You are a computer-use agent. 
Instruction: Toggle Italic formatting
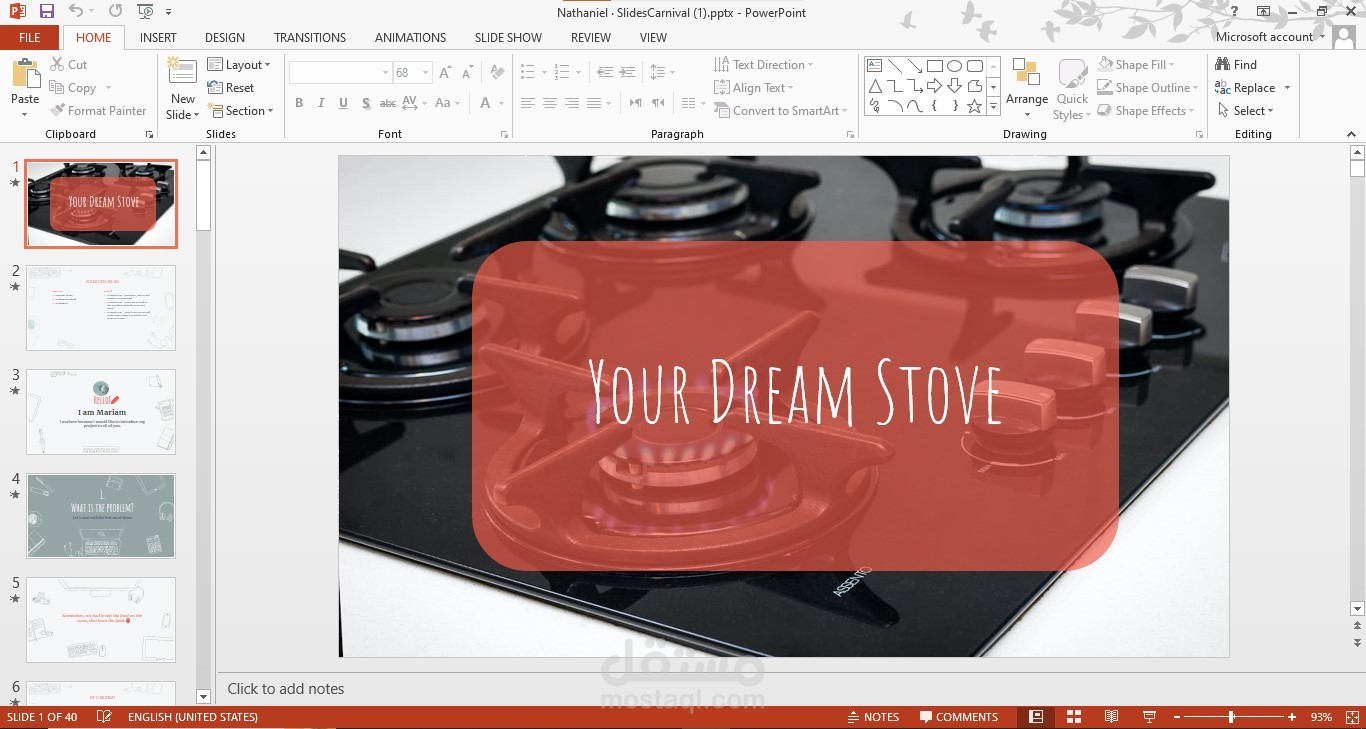[321, 103]
